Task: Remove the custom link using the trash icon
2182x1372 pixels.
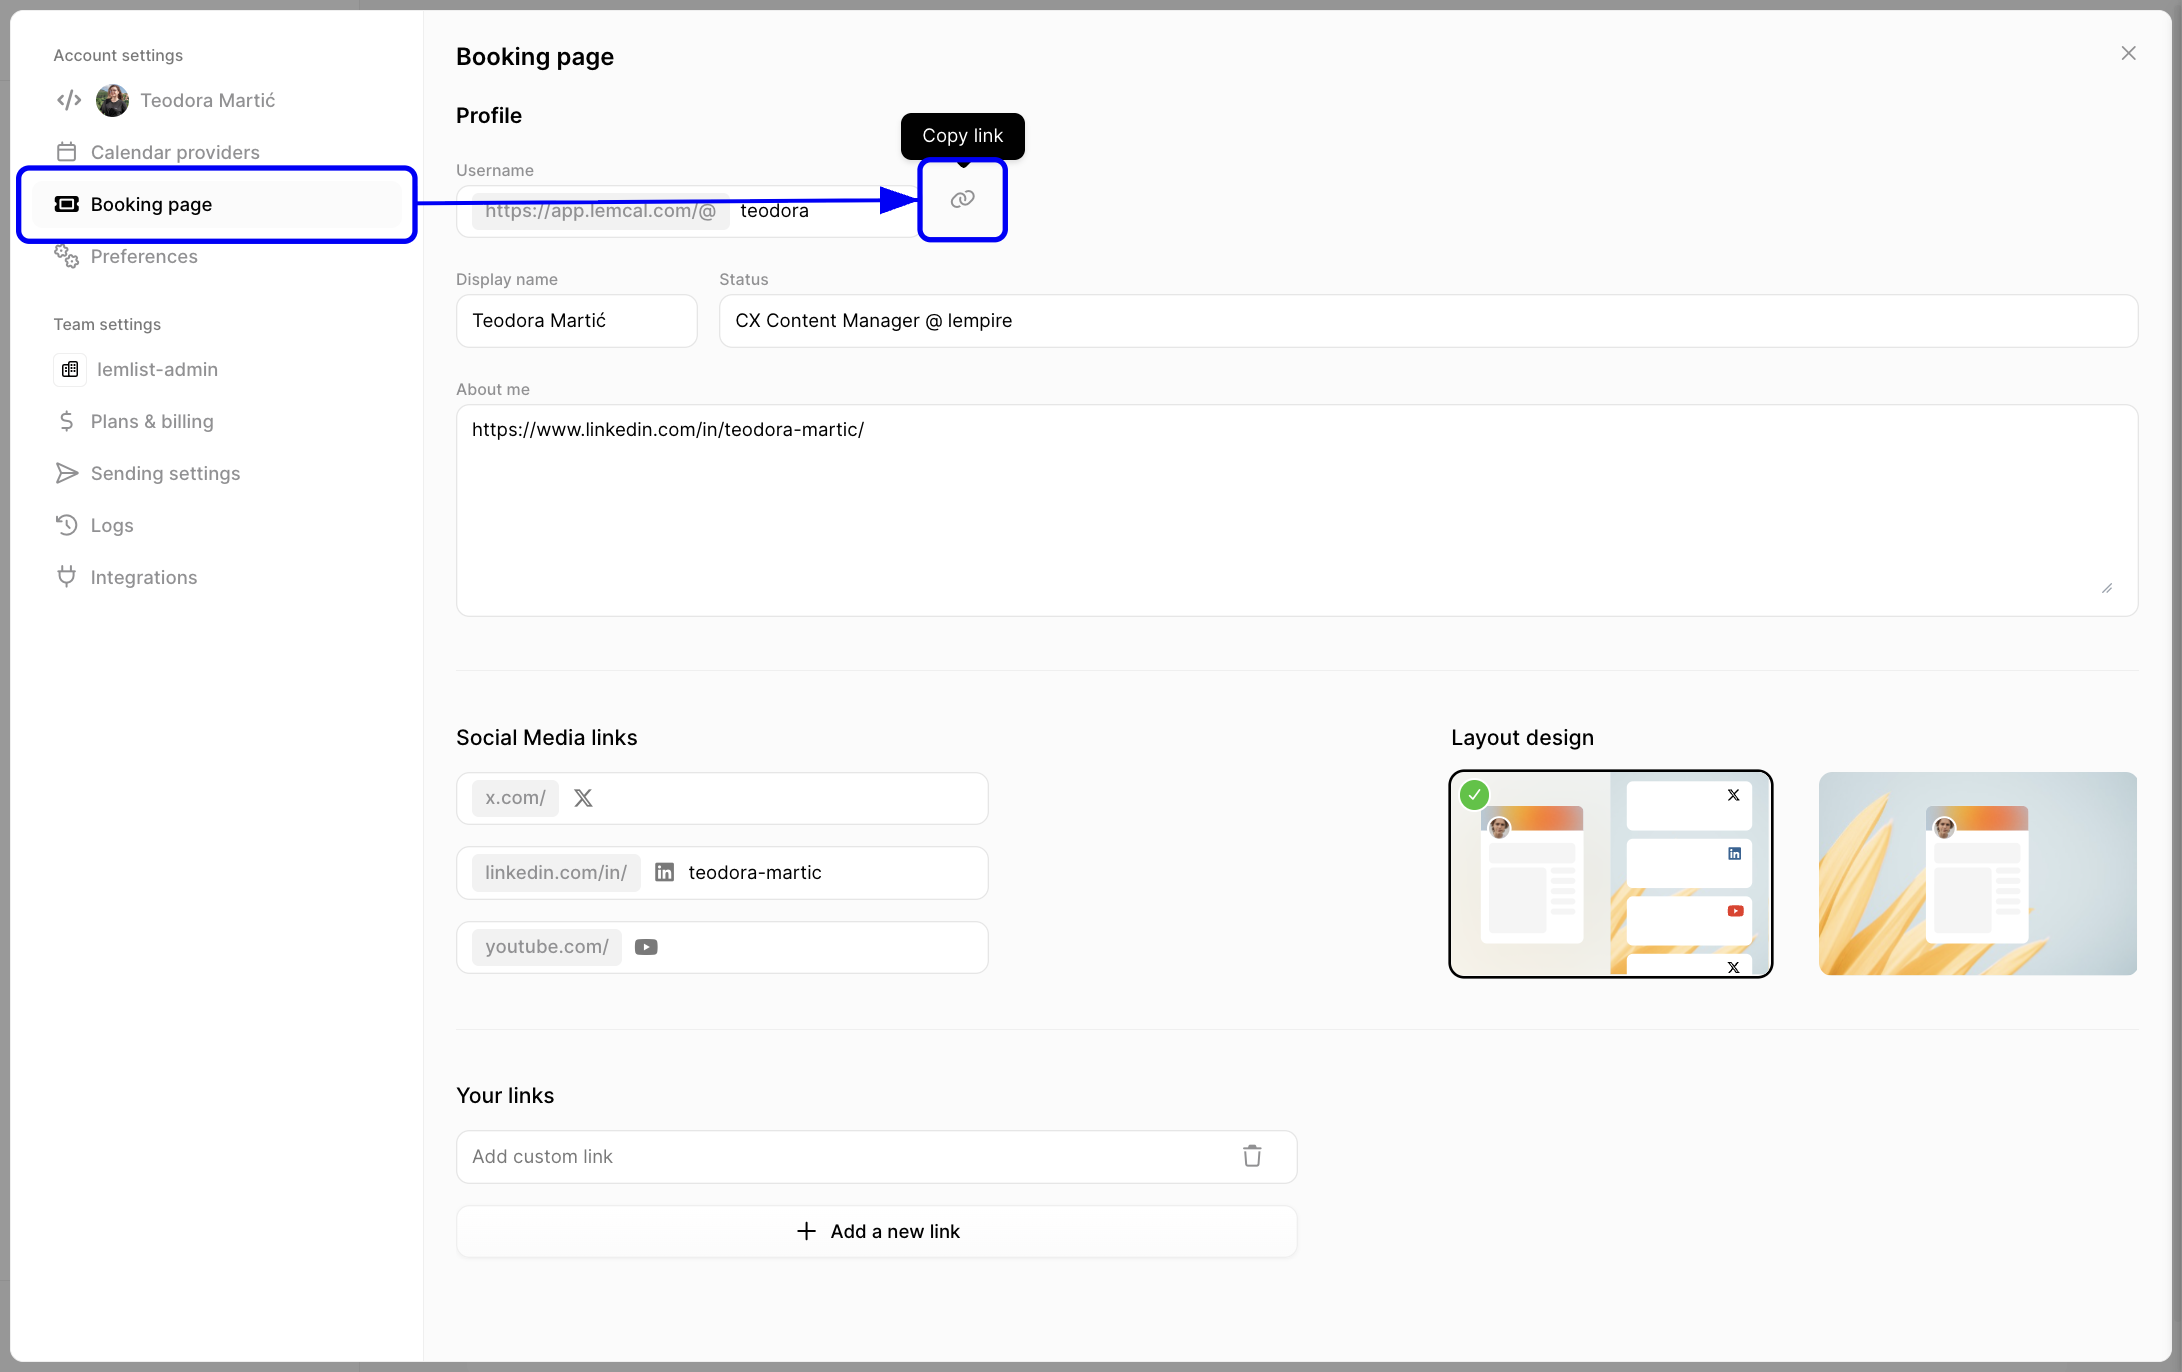Action: (x=1251, y=1156)
